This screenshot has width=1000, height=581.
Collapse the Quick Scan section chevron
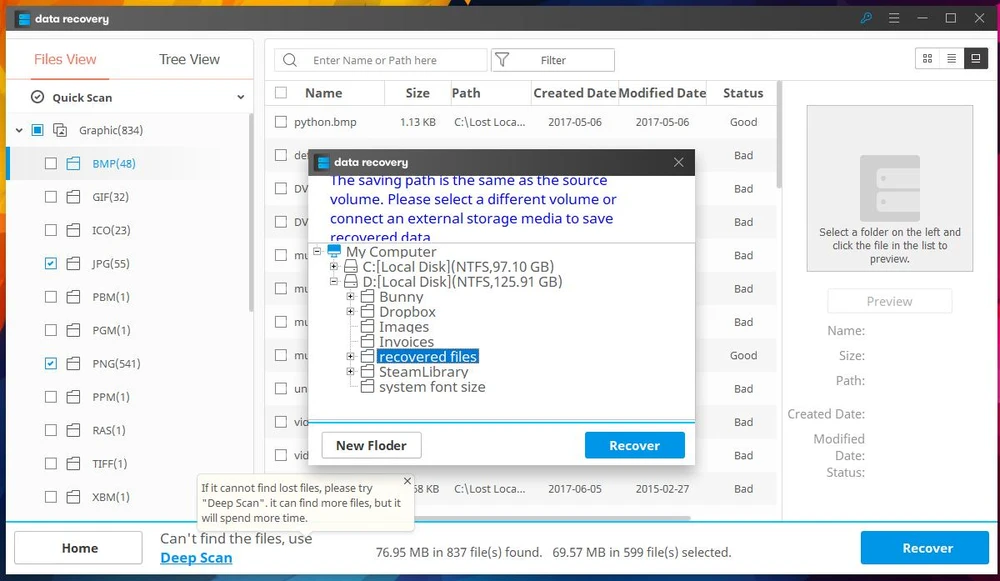(x=240, y=98)
